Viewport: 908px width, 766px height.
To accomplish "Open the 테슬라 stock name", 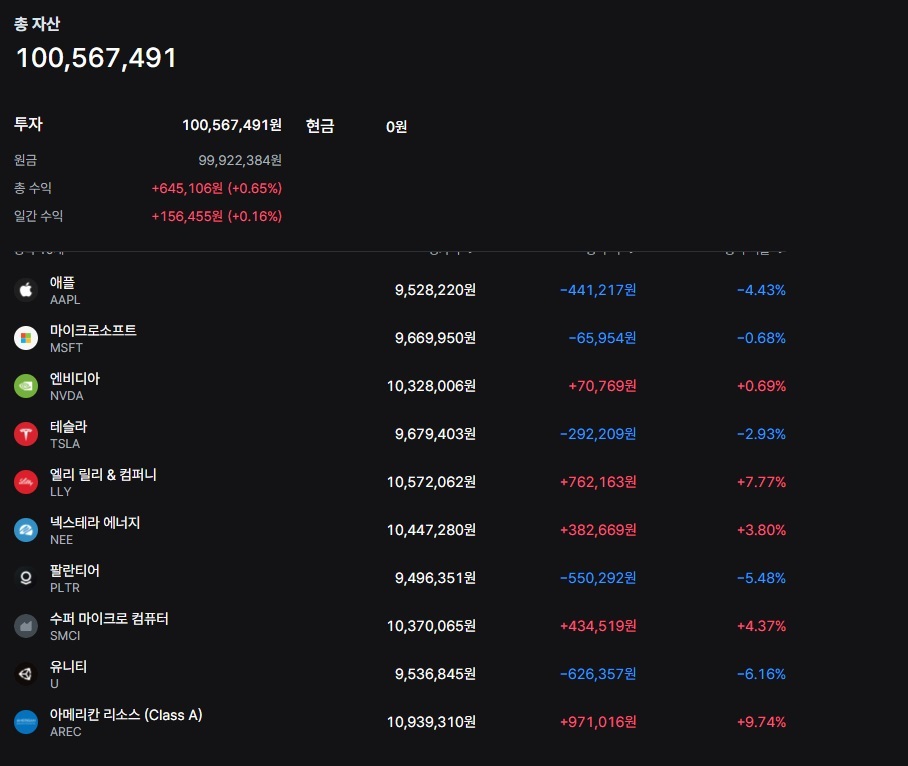I will click(68, 427).
